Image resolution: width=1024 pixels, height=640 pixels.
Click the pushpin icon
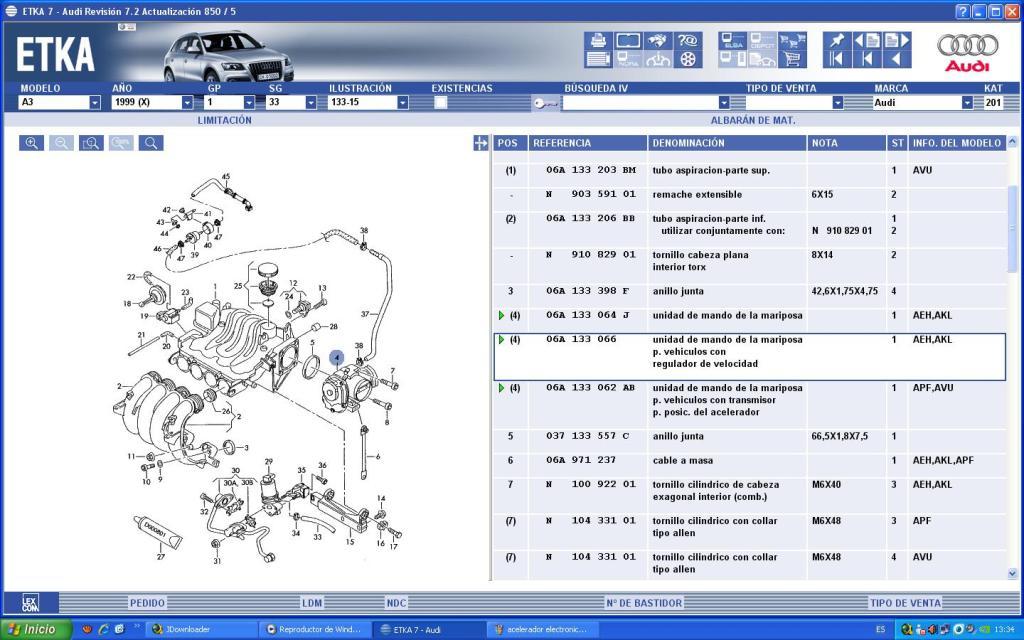pyautogui.click(x=837, y=40)
